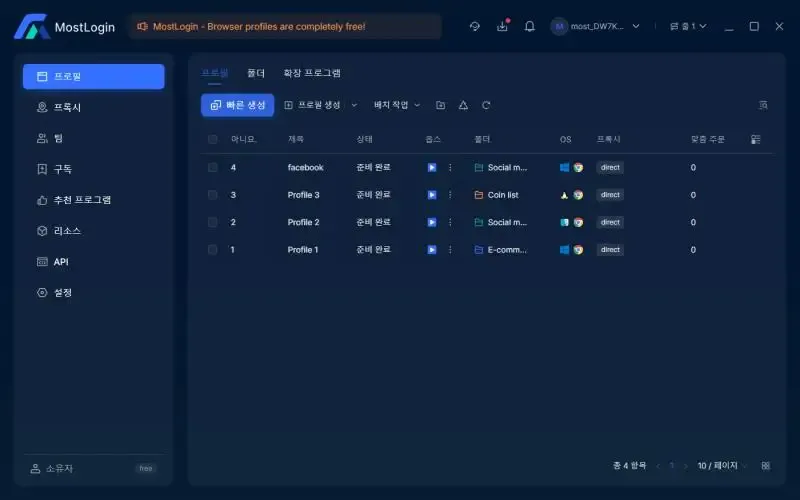Click the E-comm... folder in Profile 1 row
The image size is (800, 500).
coord(501,249)
